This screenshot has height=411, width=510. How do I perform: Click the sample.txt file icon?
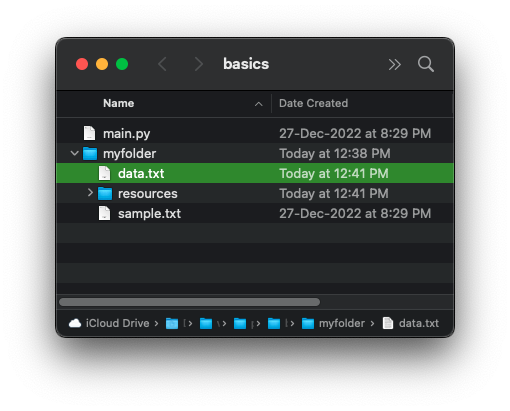tap(104, 213)
